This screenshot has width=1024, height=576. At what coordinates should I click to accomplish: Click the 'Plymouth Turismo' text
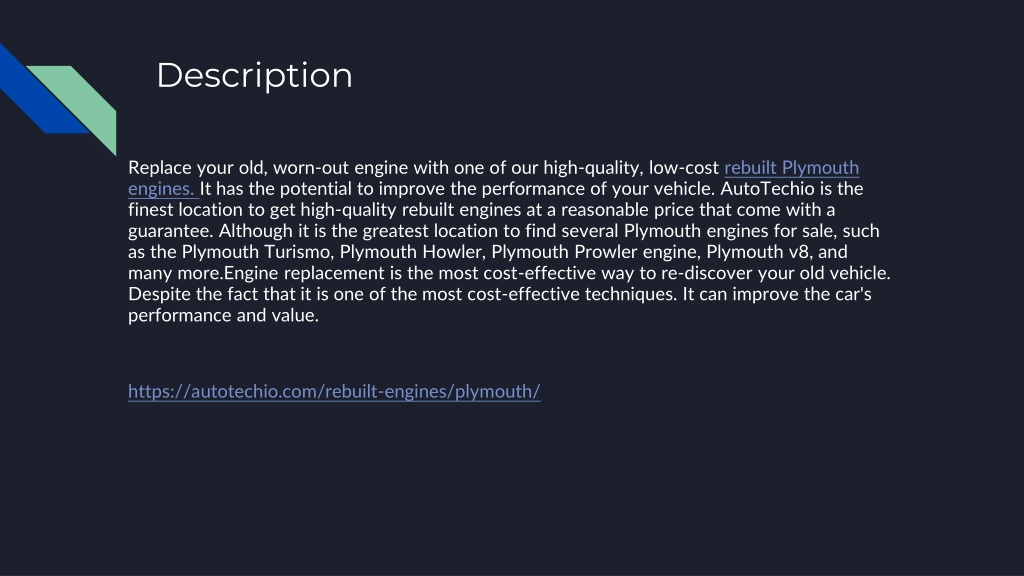coord(256,252)
